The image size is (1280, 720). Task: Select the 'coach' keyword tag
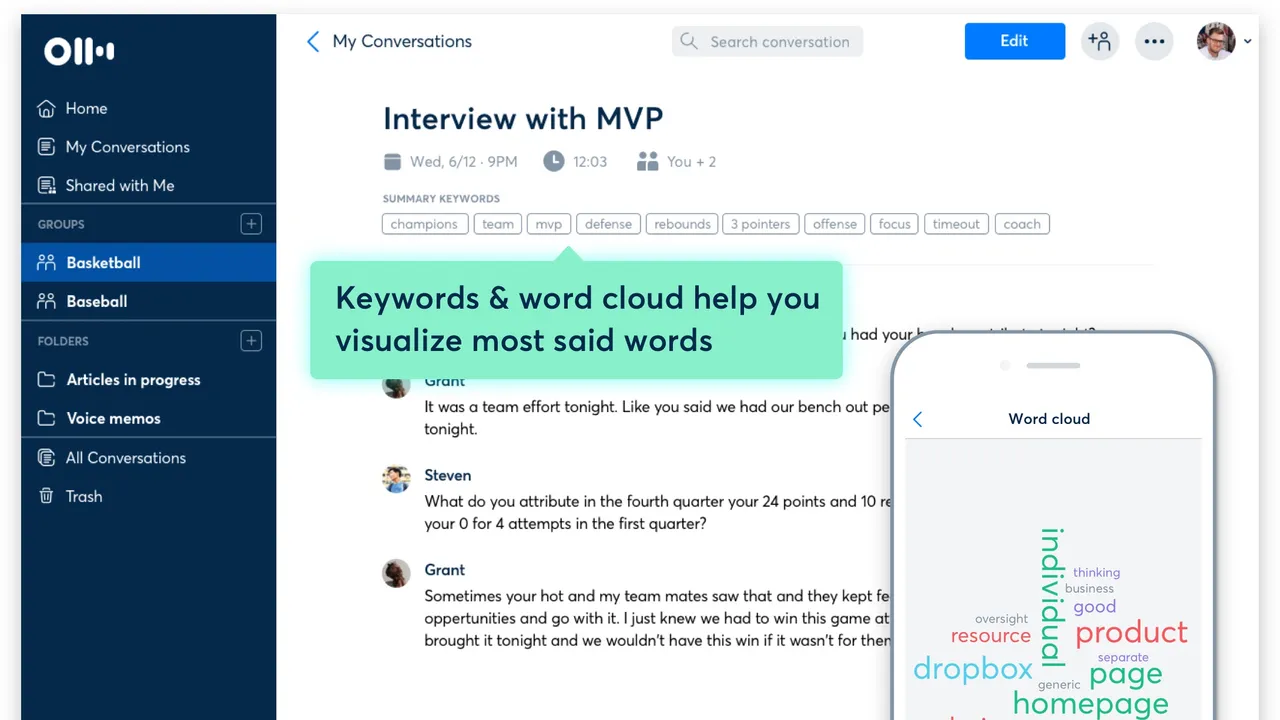(1022, 224)
